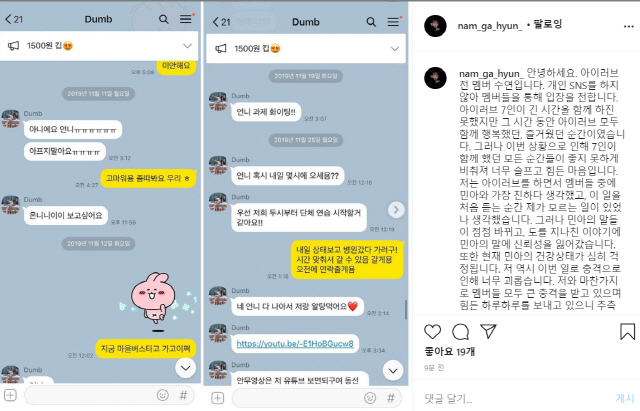Tap the search icon in left chat header
Image resolution: width=640 pixels, height=411 pixels.
coord(164,19)
